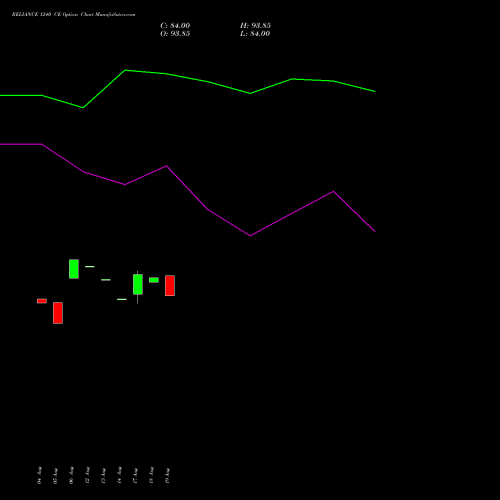
Task: Click the red candle above 05 Aug
Action: click(58, 313)
